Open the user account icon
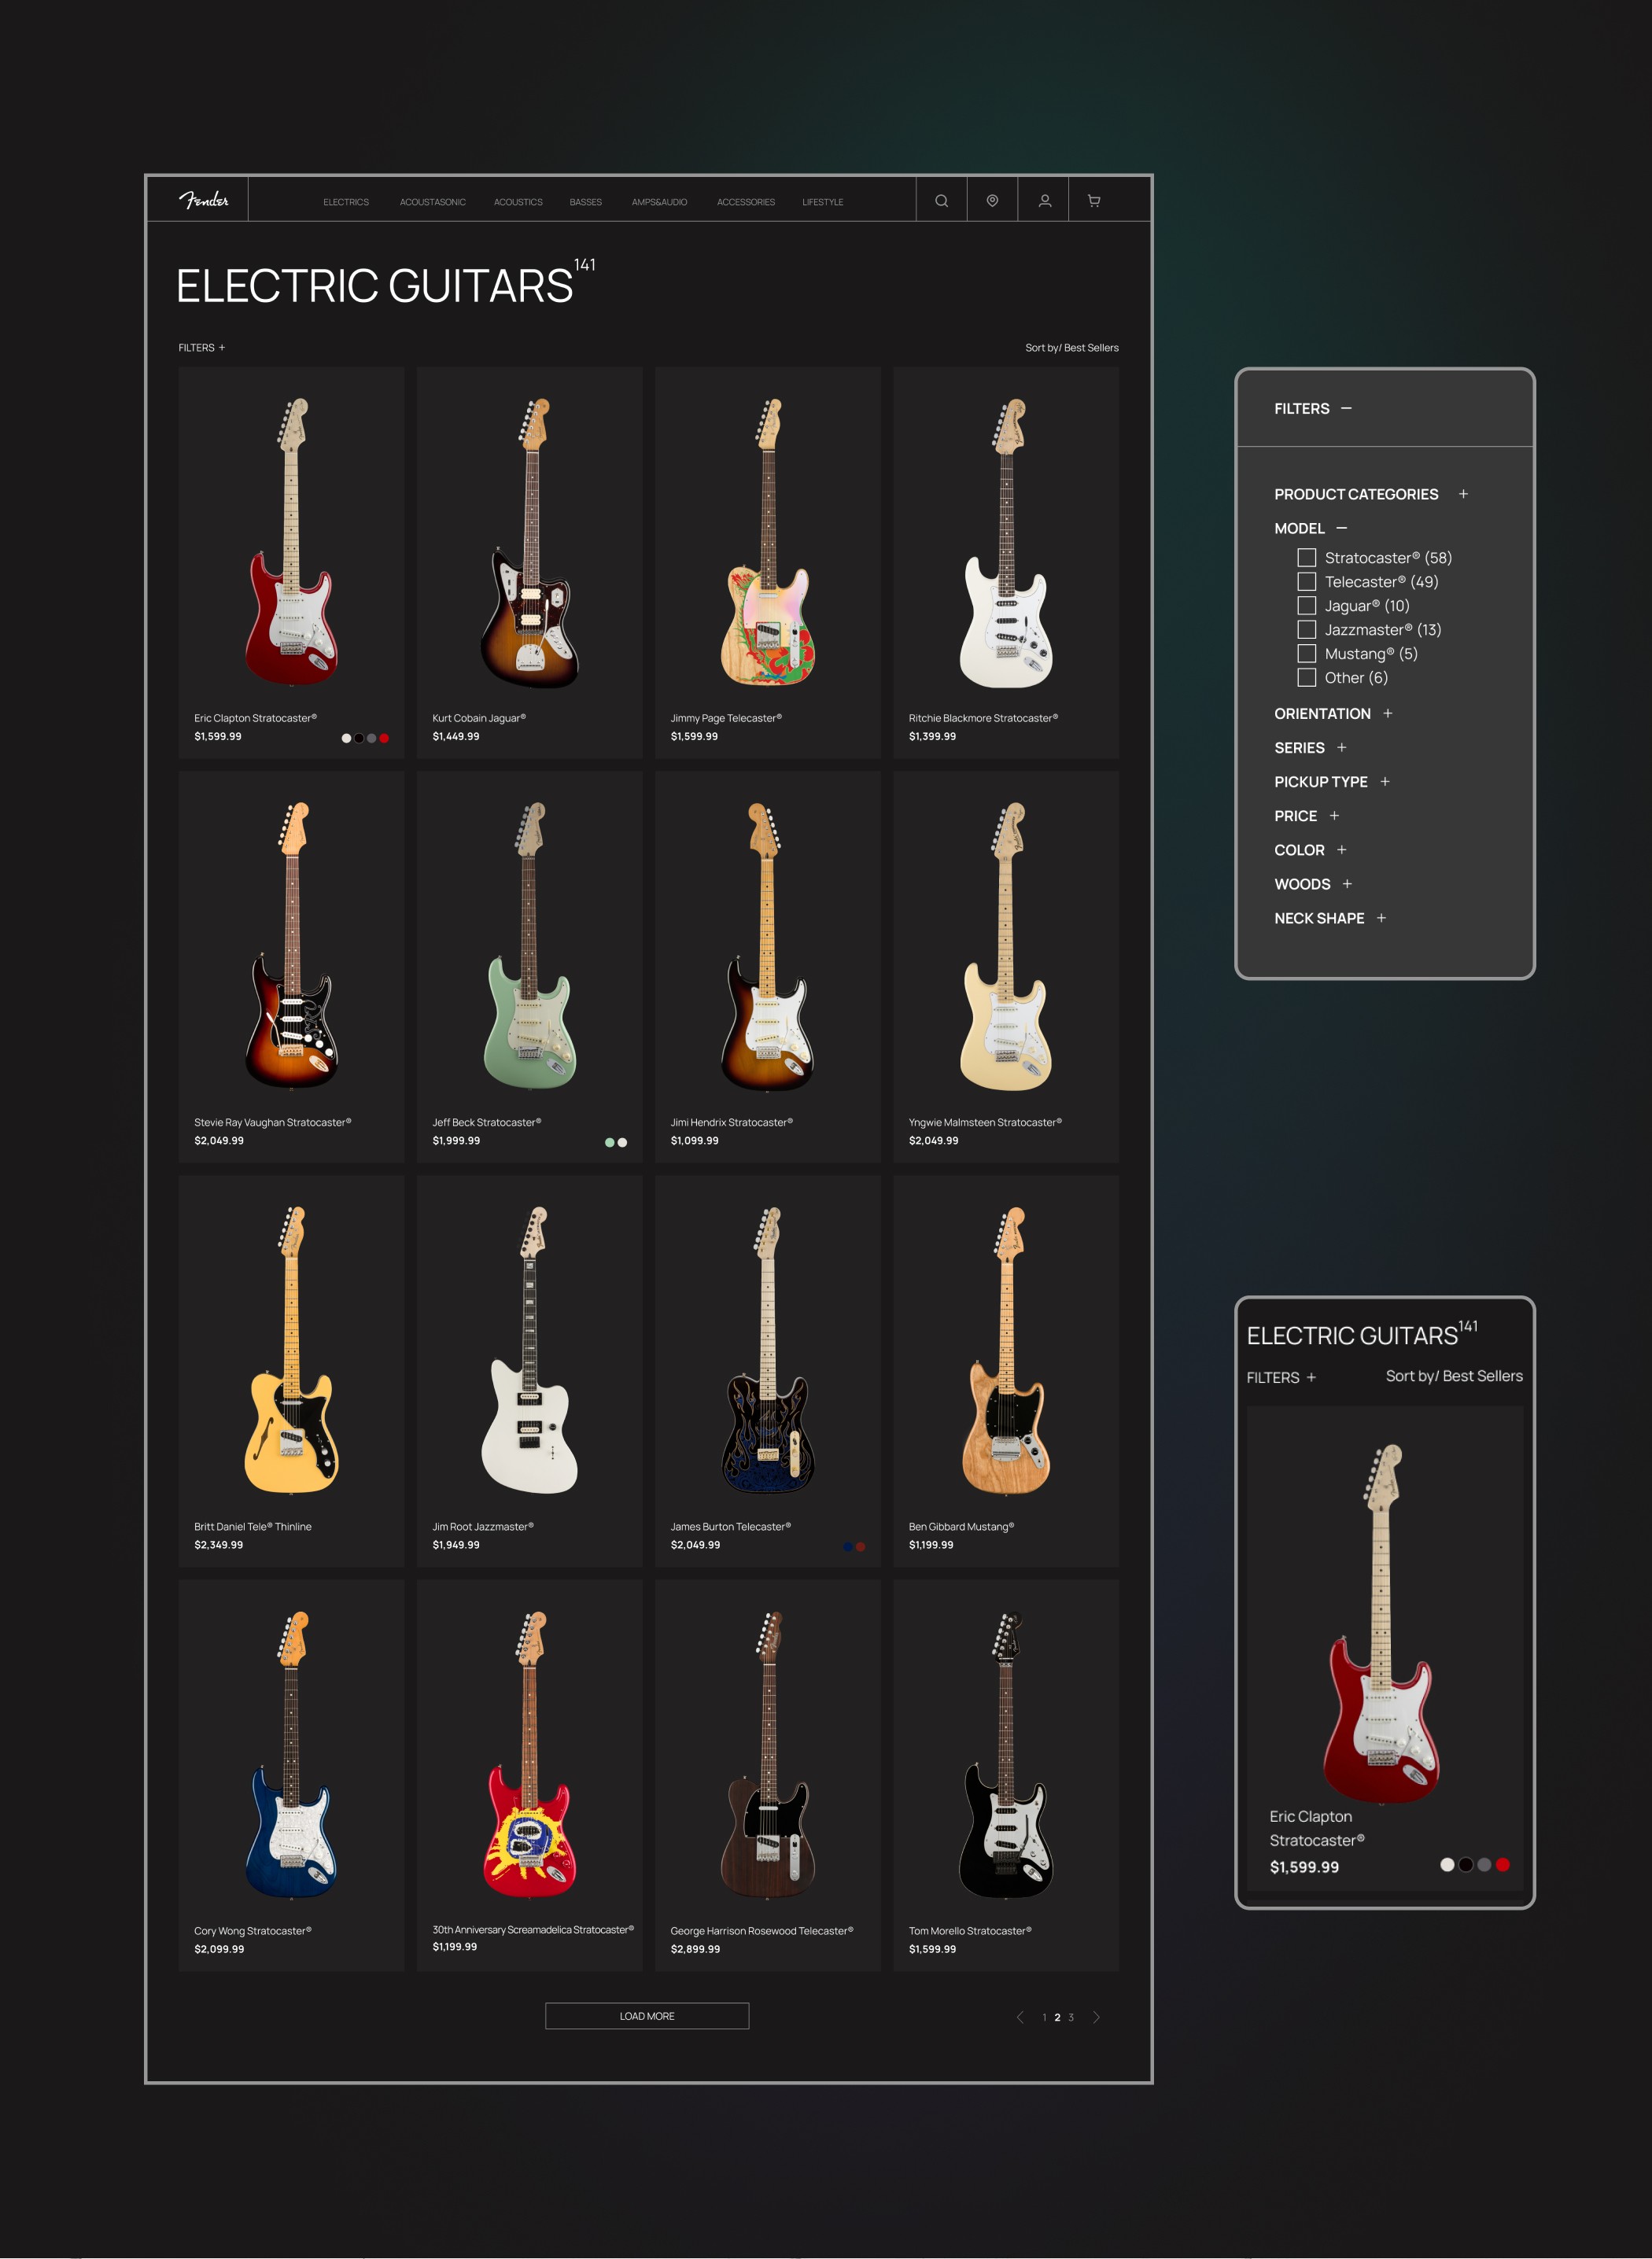Screen dimensions: 1652x2259 tap(1044, 201)
